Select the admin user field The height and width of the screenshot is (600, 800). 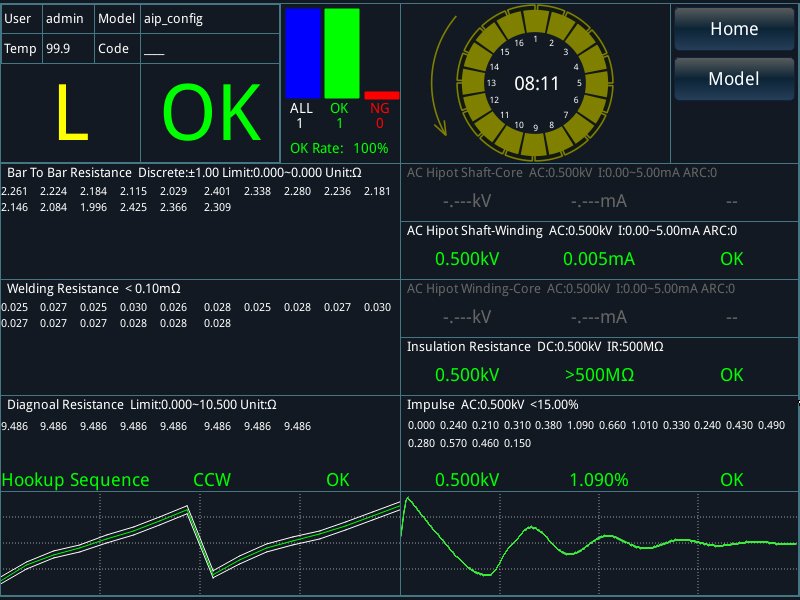point(68,19)
